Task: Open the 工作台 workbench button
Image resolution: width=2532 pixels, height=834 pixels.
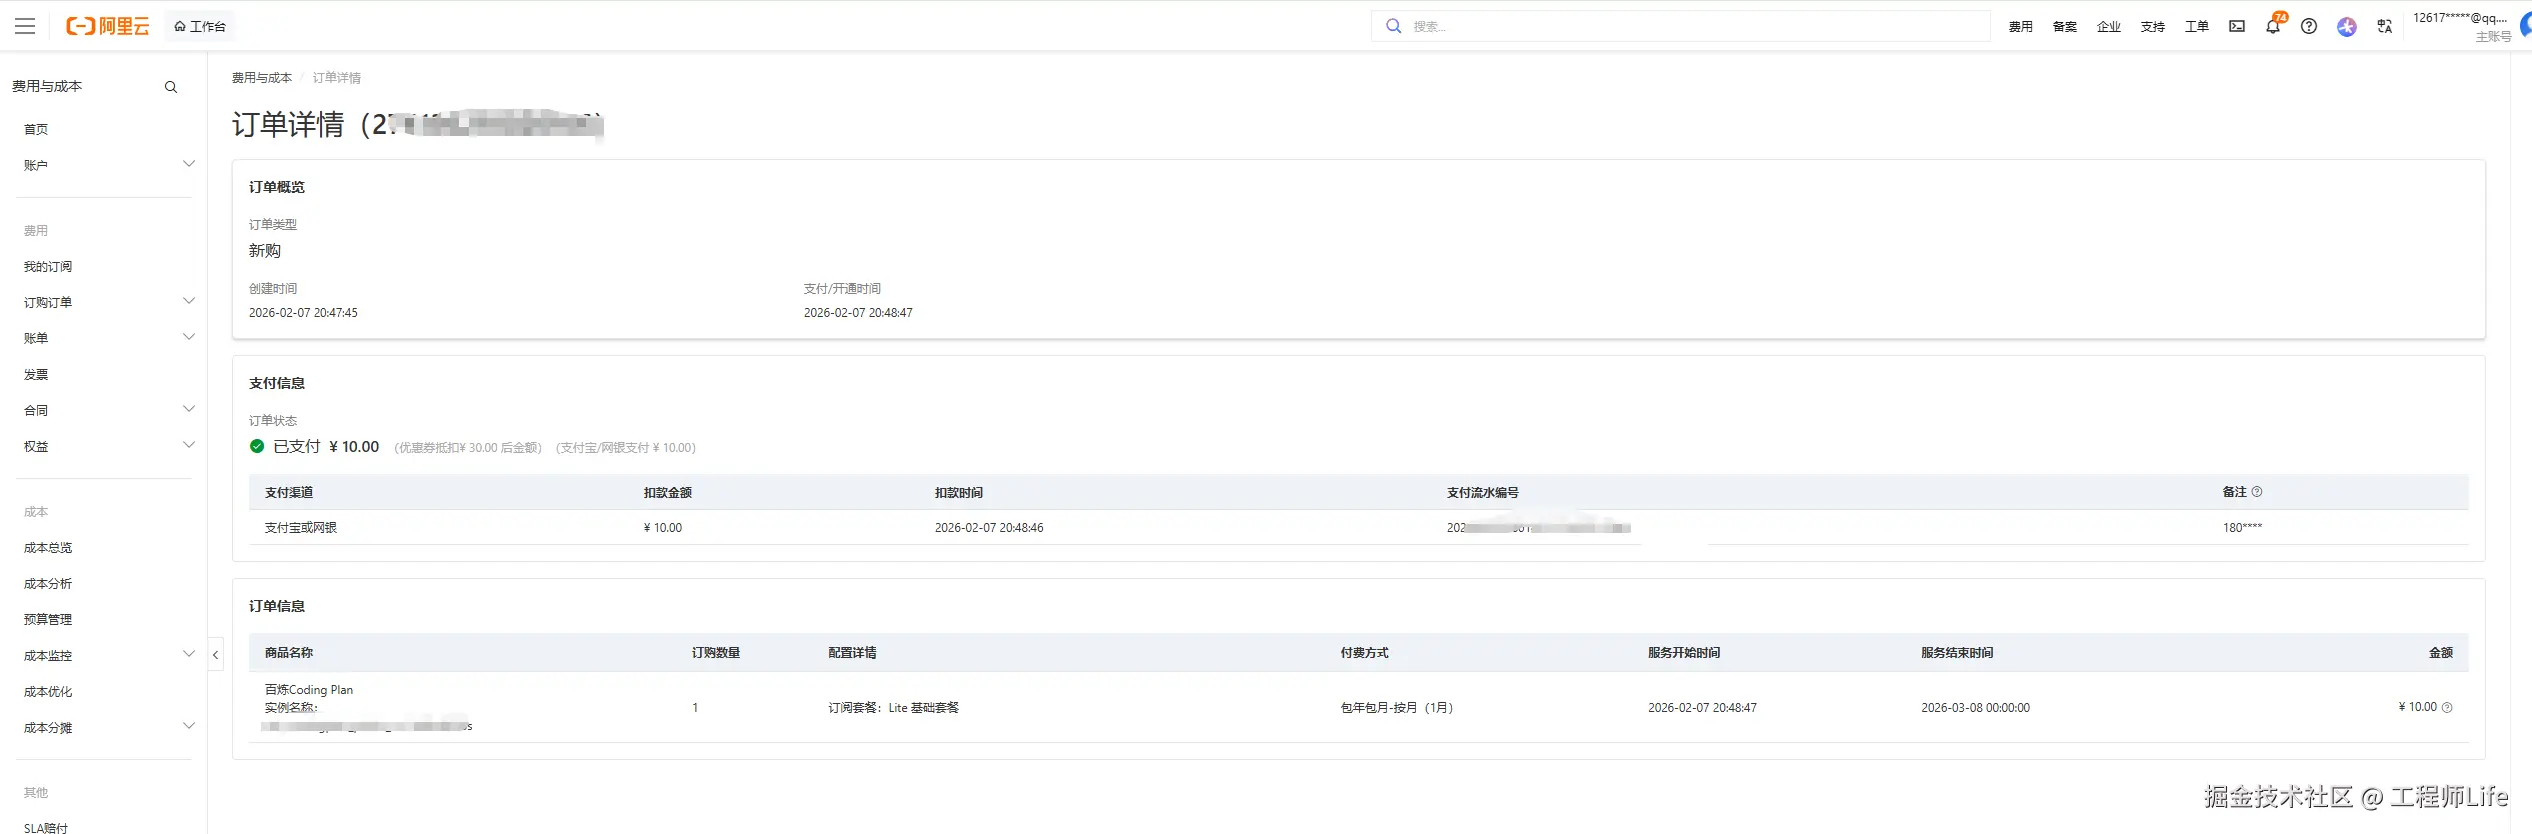Action: coord(200,26)
